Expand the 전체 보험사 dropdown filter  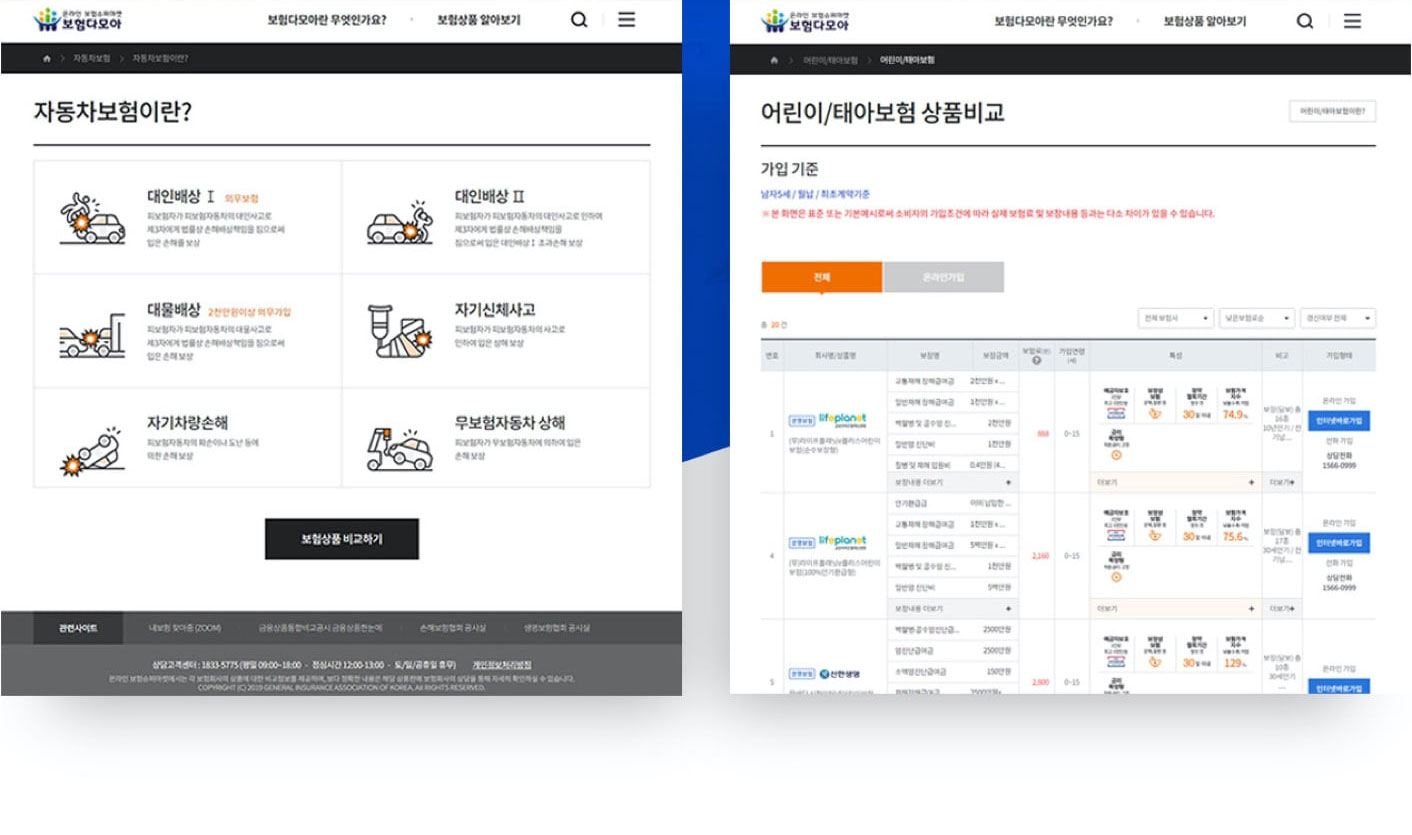coord(1176,319)
